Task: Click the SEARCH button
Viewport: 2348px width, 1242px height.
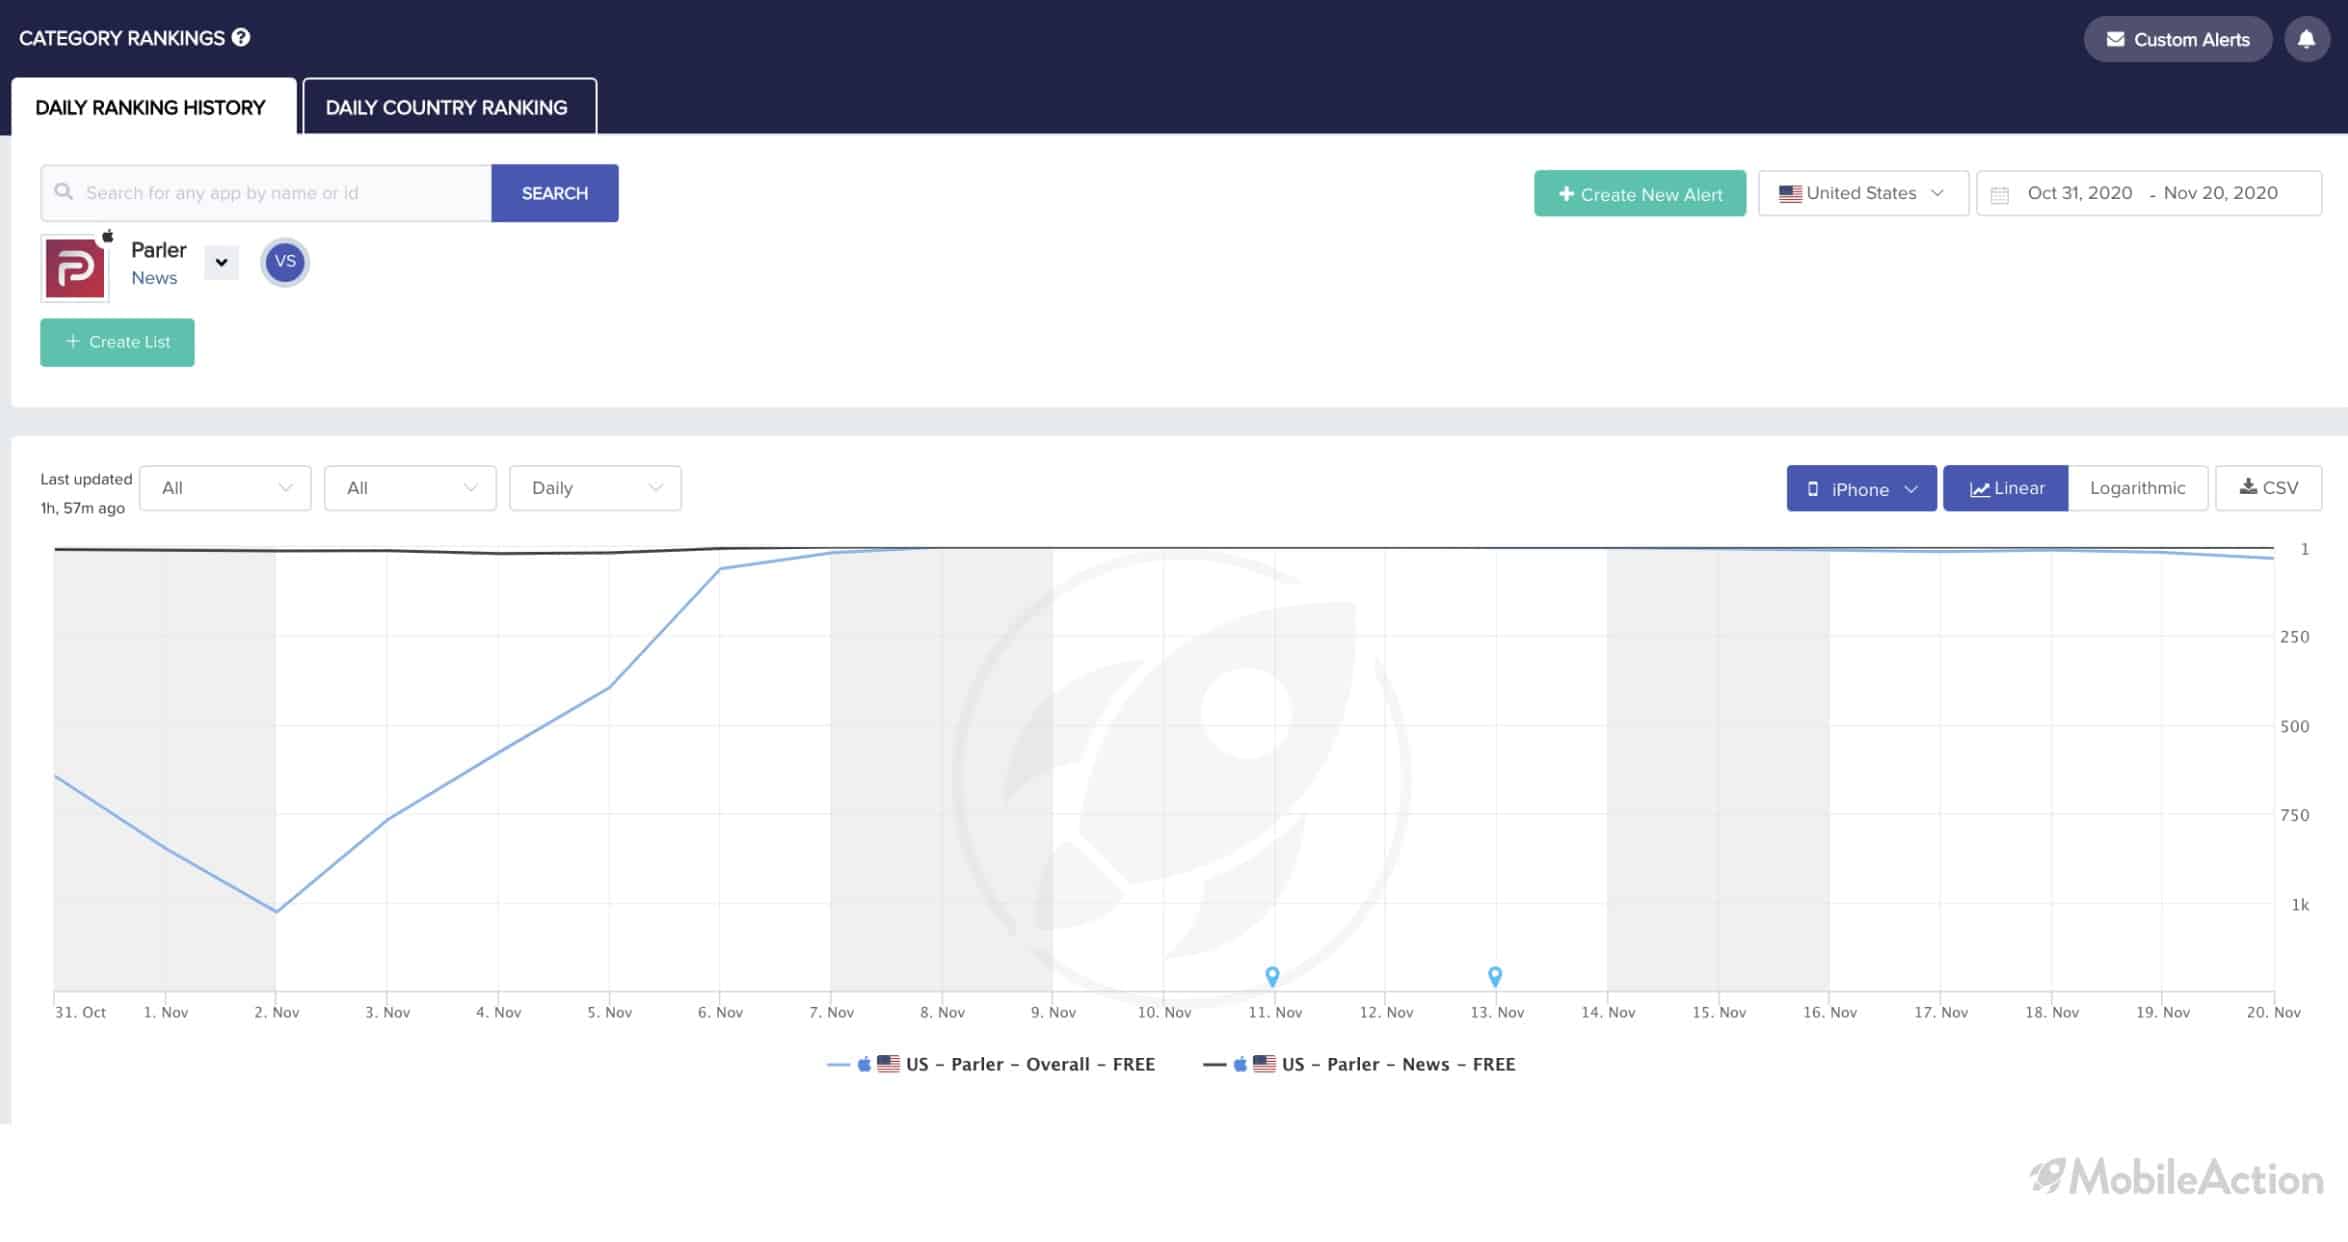Action: (555, 193)
